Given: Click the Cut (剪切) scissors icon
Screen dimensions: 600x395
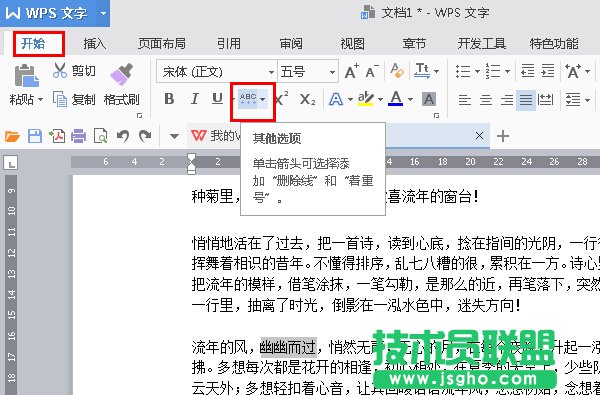Looking at the screenshot, I should pyautogui.click(x=60, y=71).
